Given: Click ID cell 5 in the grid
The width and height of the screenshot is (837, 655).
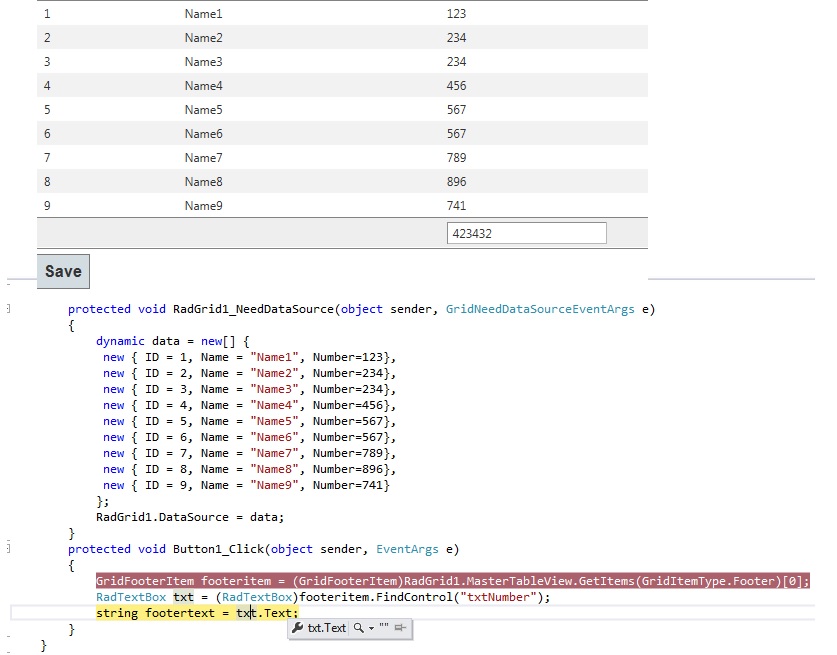Looking at the screenshot, I should (47, 110).
